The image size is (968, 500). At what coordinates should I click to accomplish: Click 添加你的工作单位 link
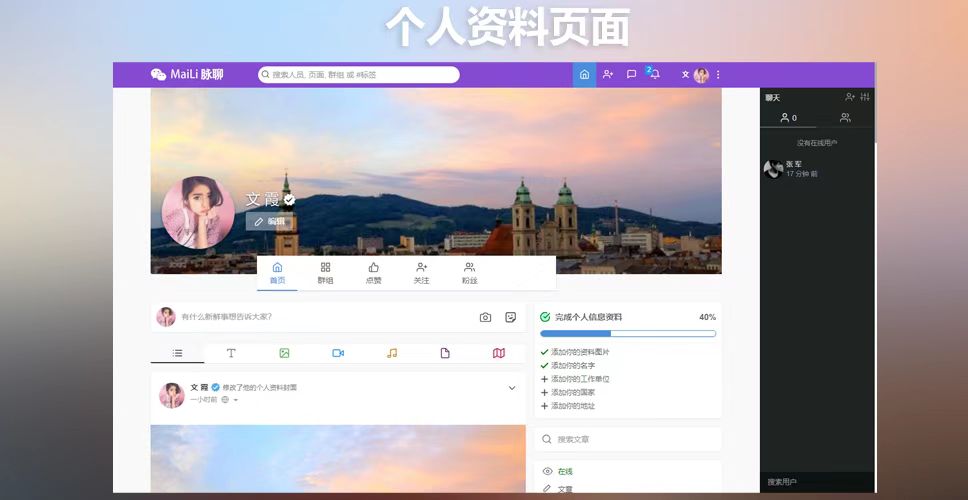579,379
